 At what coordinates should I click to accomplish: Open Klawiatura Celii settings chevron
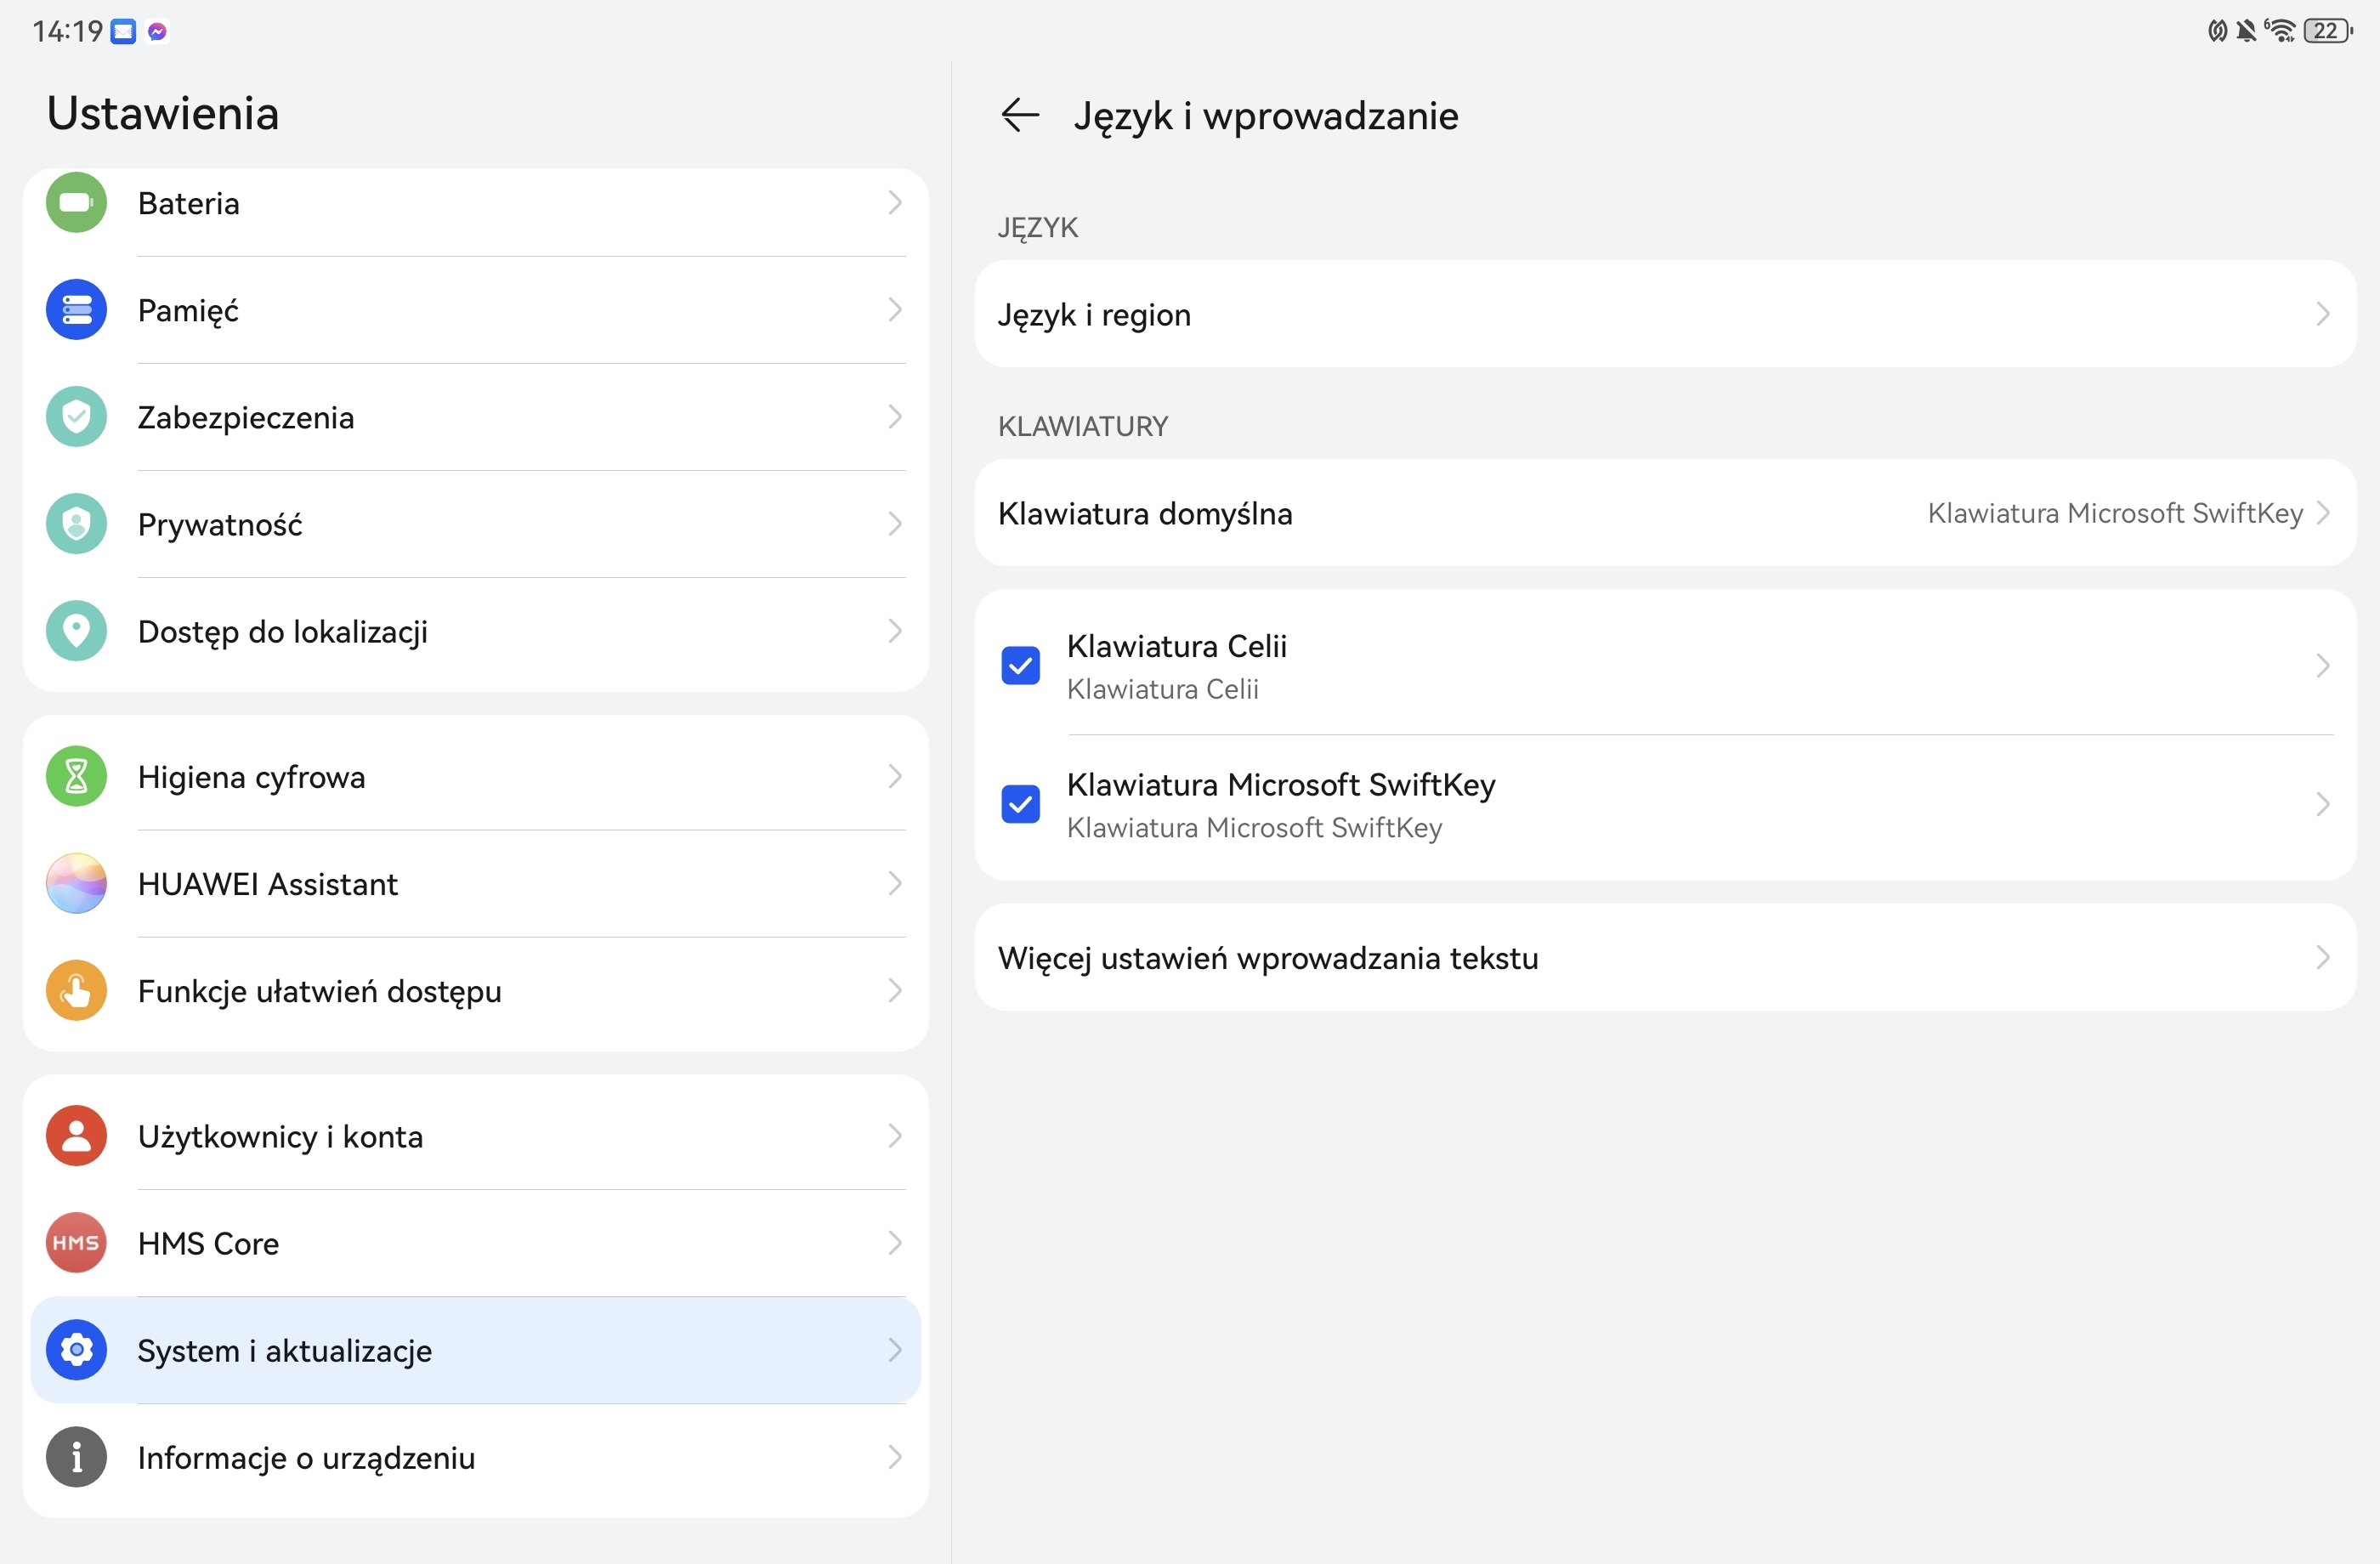[x=2323, y=666]
